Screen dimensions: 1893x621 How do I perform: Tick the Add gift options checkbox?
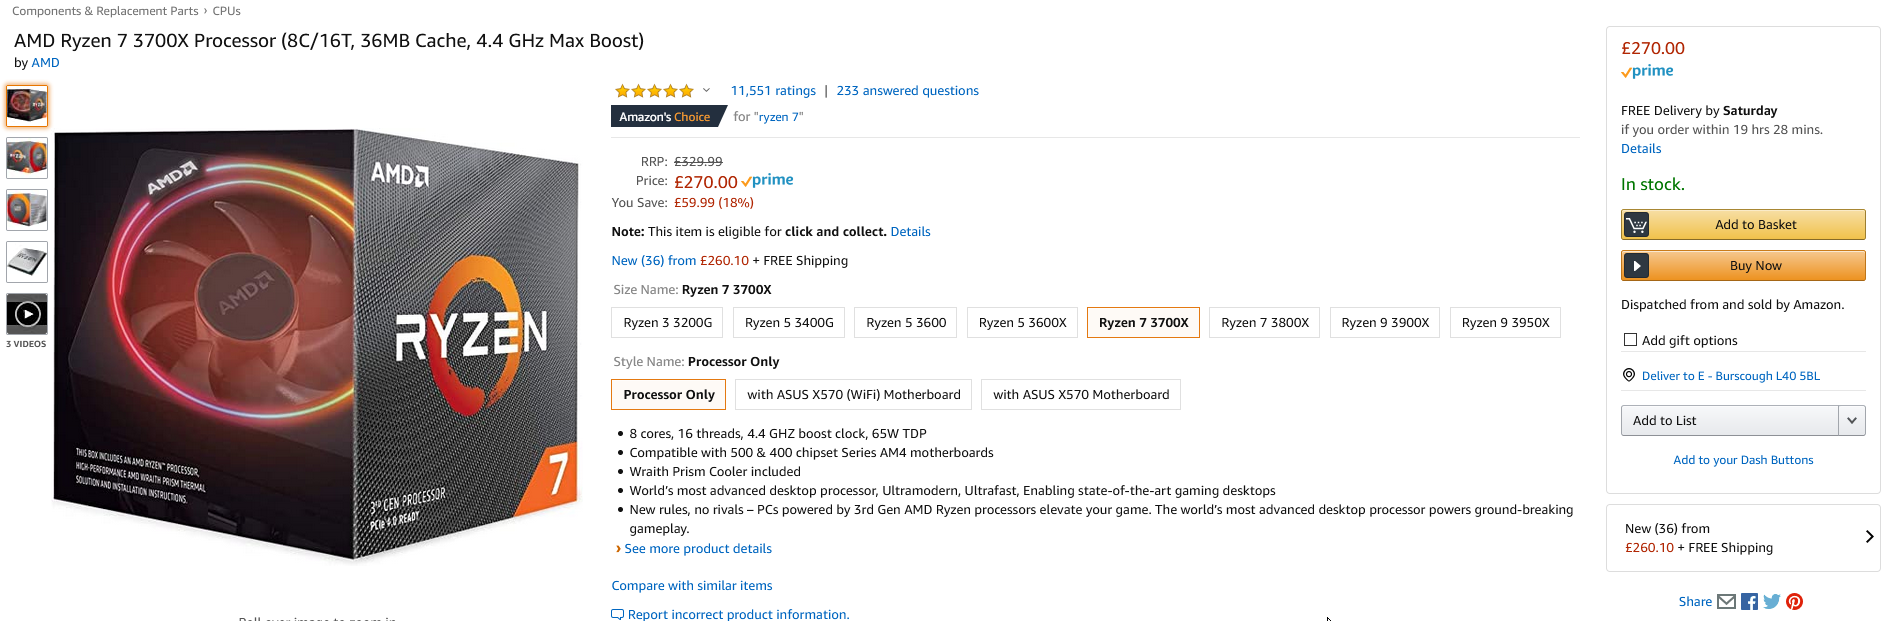pos(1630,340)
